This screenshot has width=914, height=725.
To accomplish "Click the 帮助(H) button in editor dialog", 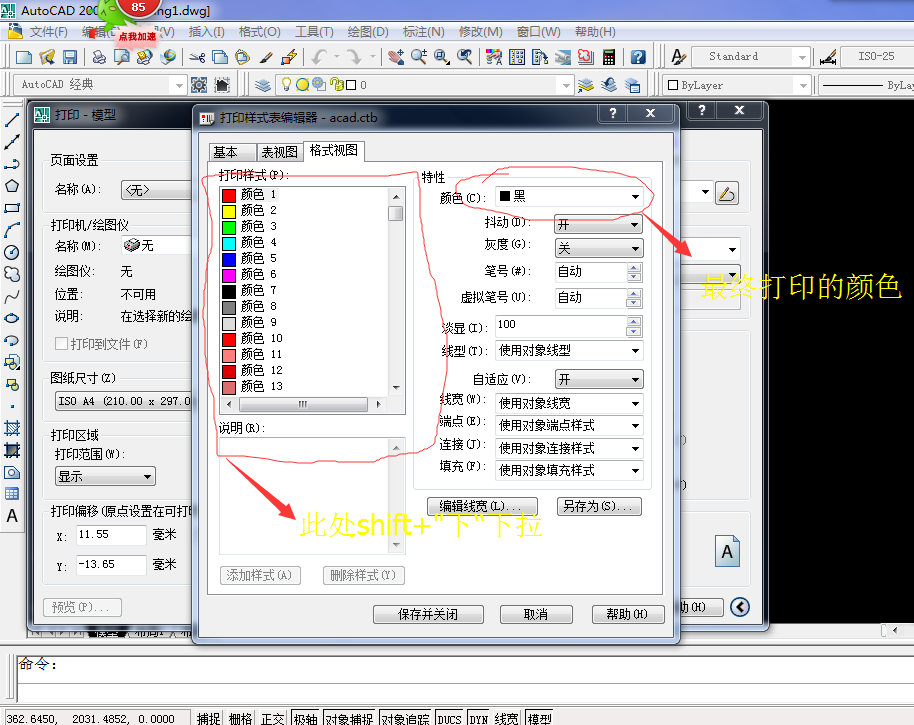I will [x=628, y=614].
